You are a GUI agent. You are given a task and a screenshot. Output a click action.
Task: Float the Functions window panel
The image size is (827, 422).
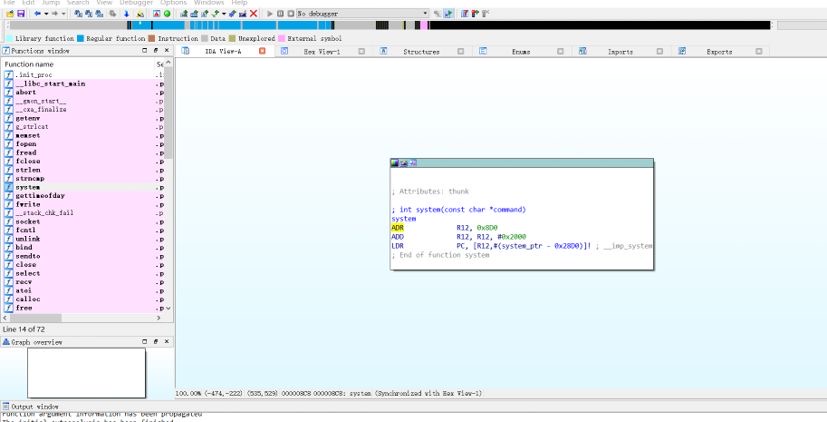point(156,51)
